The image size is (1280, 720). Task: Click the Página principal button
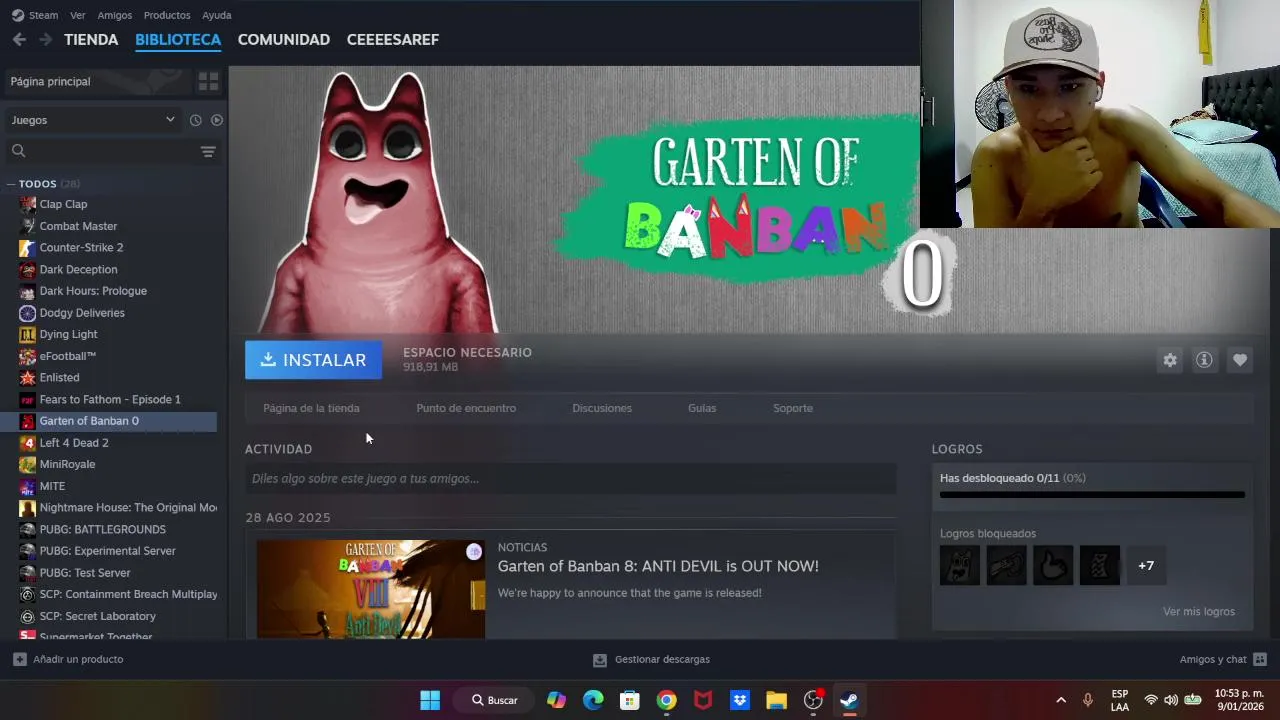96,81
